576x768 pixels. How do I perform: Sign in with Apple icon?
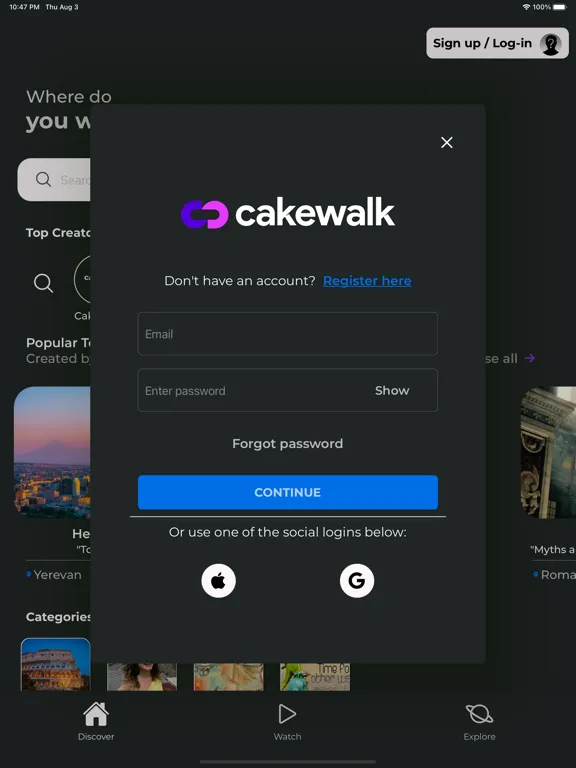click(218, 581)
